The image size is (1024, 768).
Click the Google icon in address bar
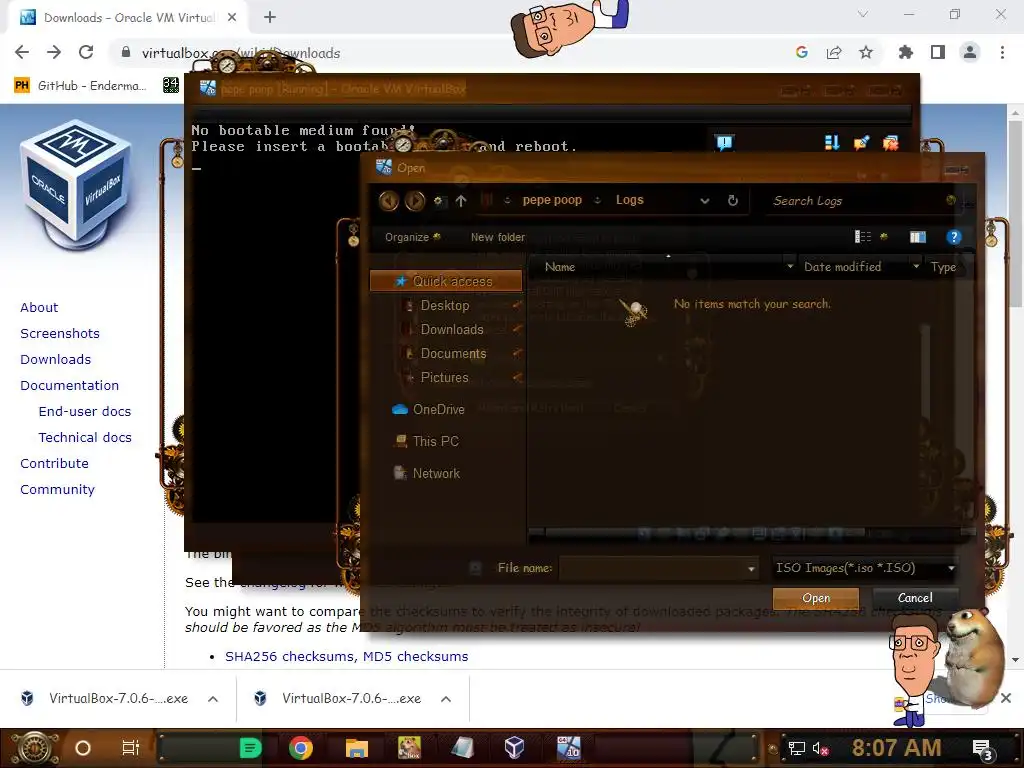click(x=802, y=52)
